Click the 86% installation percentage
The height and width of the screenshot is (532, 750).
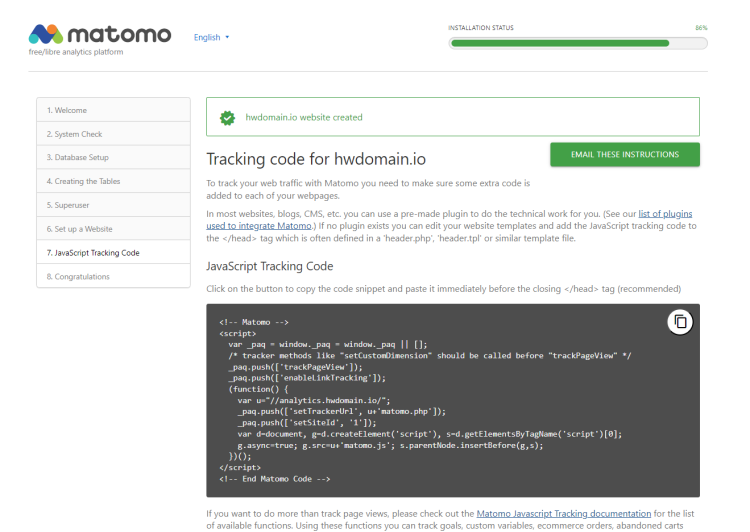[x=701, y=28]
